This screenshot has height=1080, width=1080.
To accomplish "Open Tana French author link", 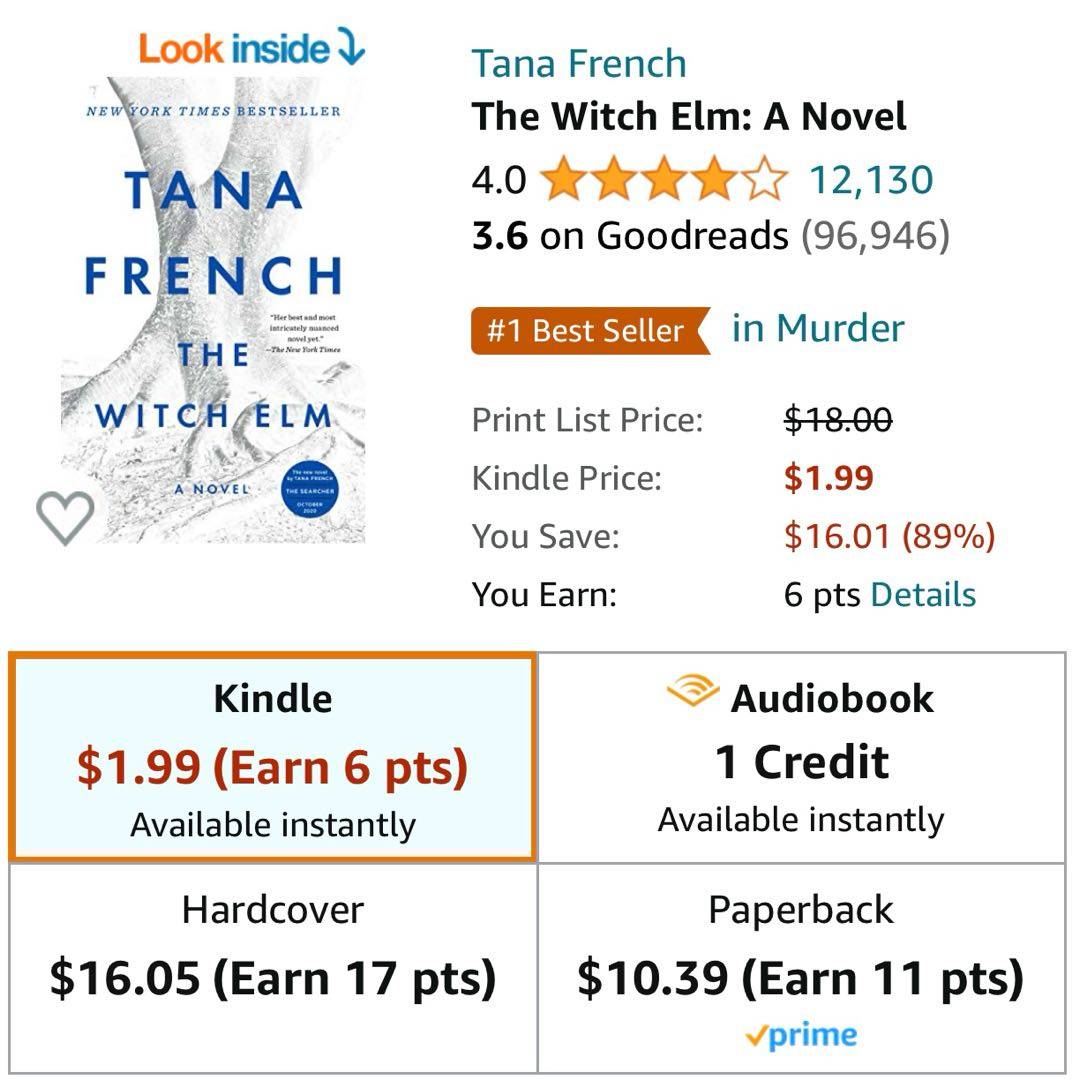I will [579, 64].
